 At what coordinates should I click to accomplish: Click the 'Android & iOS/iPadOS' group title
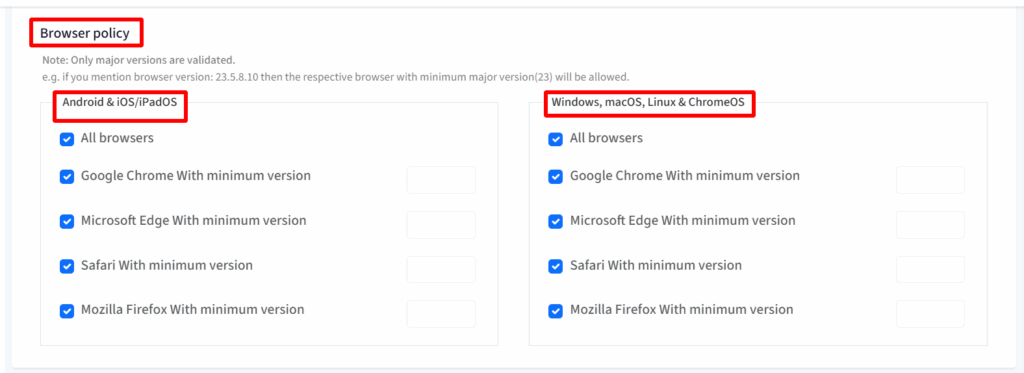coord(120,102)
